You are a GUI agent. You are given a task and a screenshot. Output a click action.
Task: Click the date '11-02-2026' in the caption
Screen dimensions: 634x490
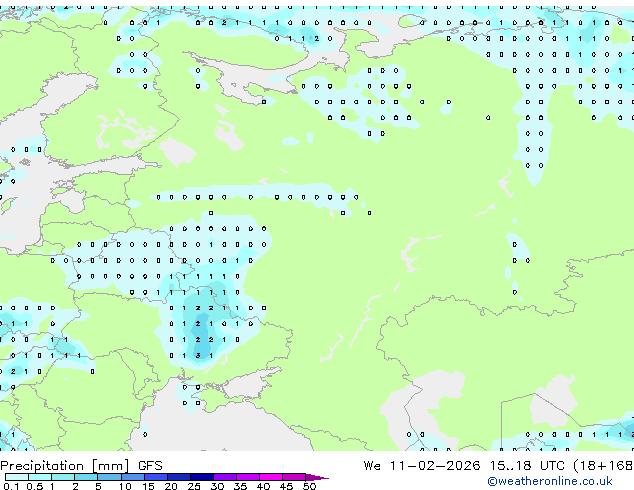435,466
